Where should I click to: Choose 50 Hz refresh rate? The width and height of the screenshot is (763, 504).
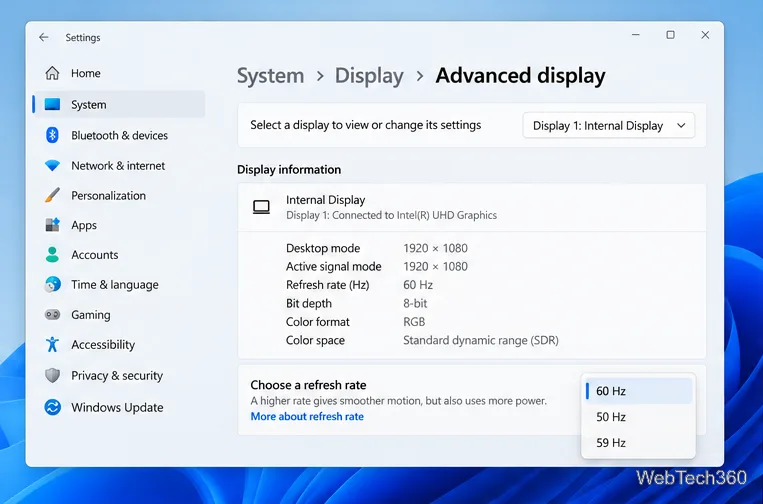pos(638,417)
